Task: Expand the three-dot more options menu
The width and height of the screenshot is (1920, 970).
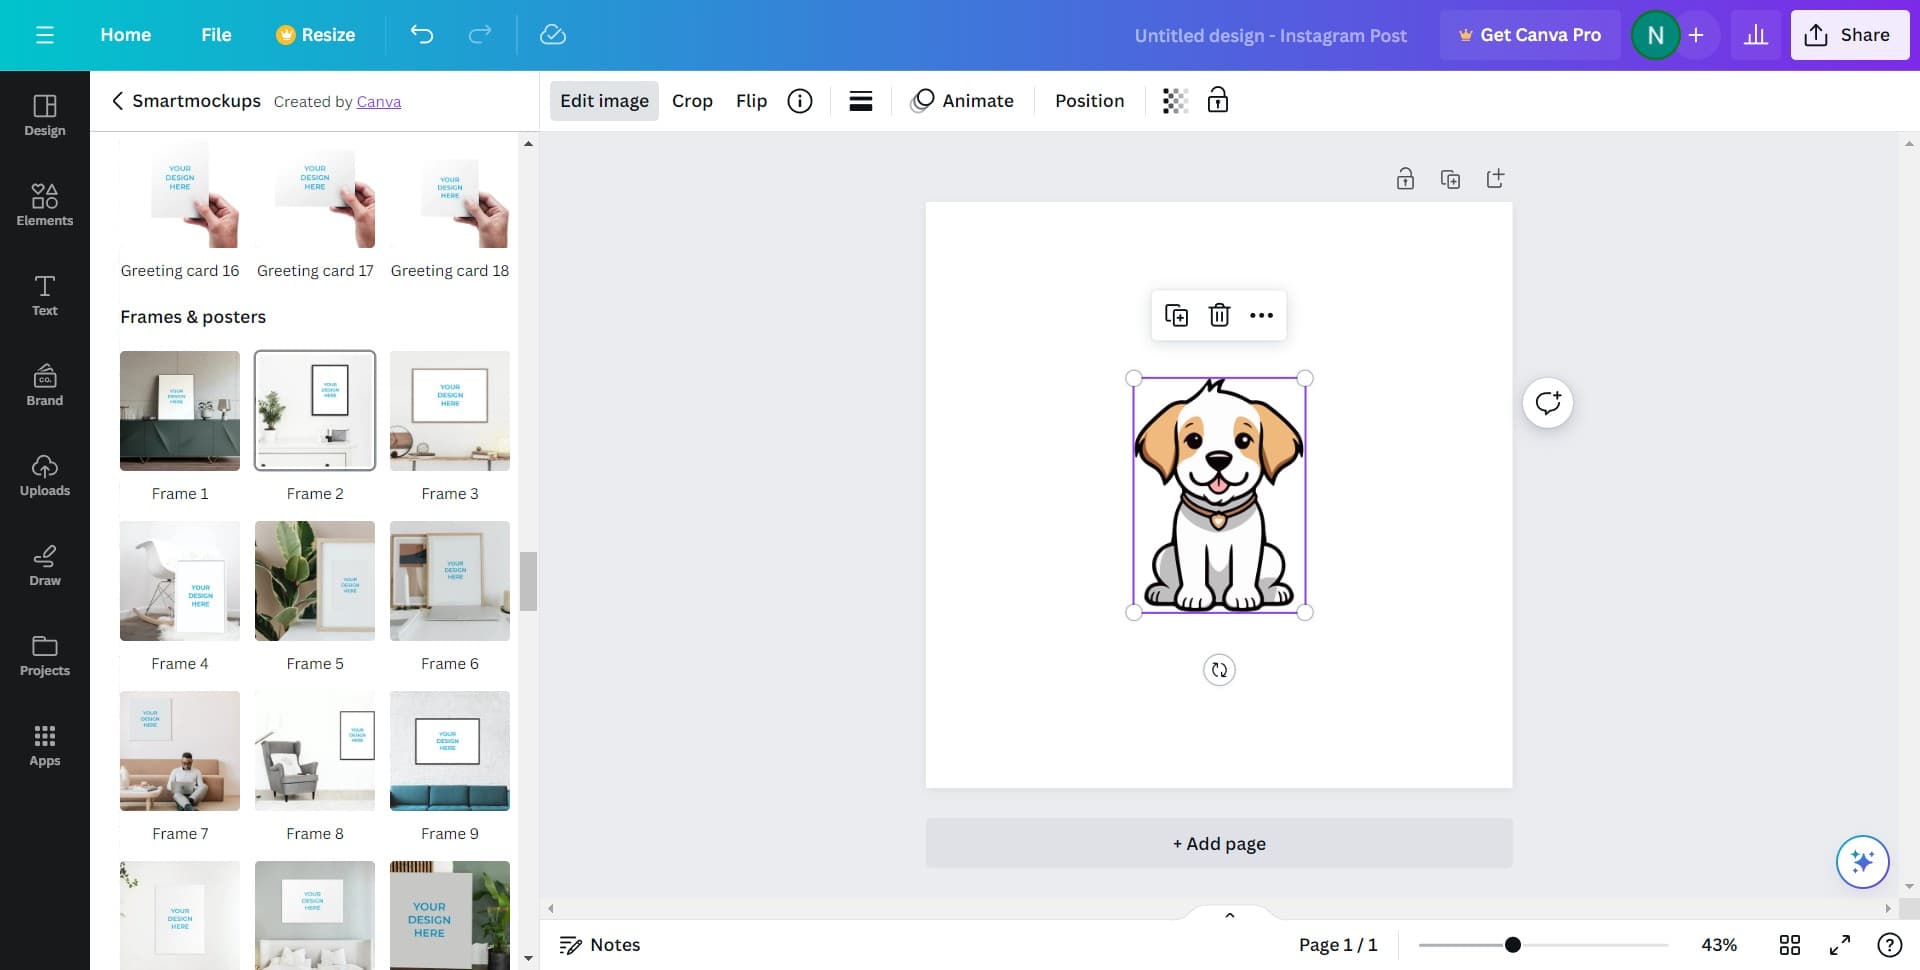Action: pyautogui.click(x=1261, y=315)
